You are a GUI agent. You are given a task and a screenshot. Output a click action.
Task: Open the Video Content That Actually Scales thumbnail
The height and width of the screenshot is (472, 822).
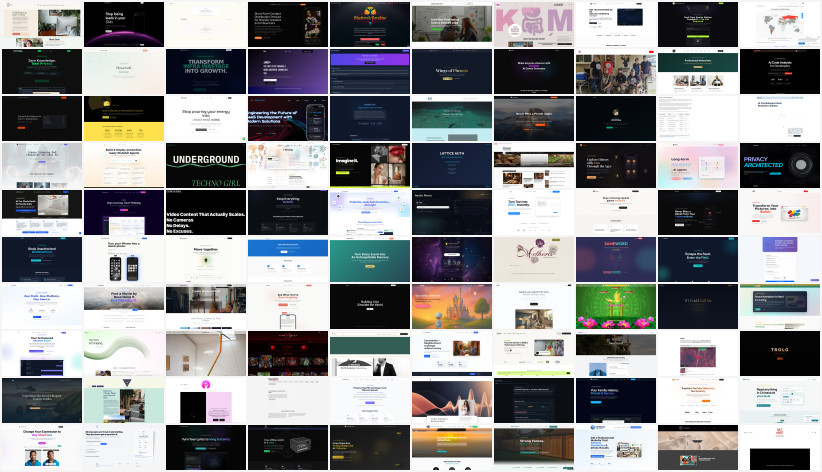pyautogui.click(x=206, y=212)
